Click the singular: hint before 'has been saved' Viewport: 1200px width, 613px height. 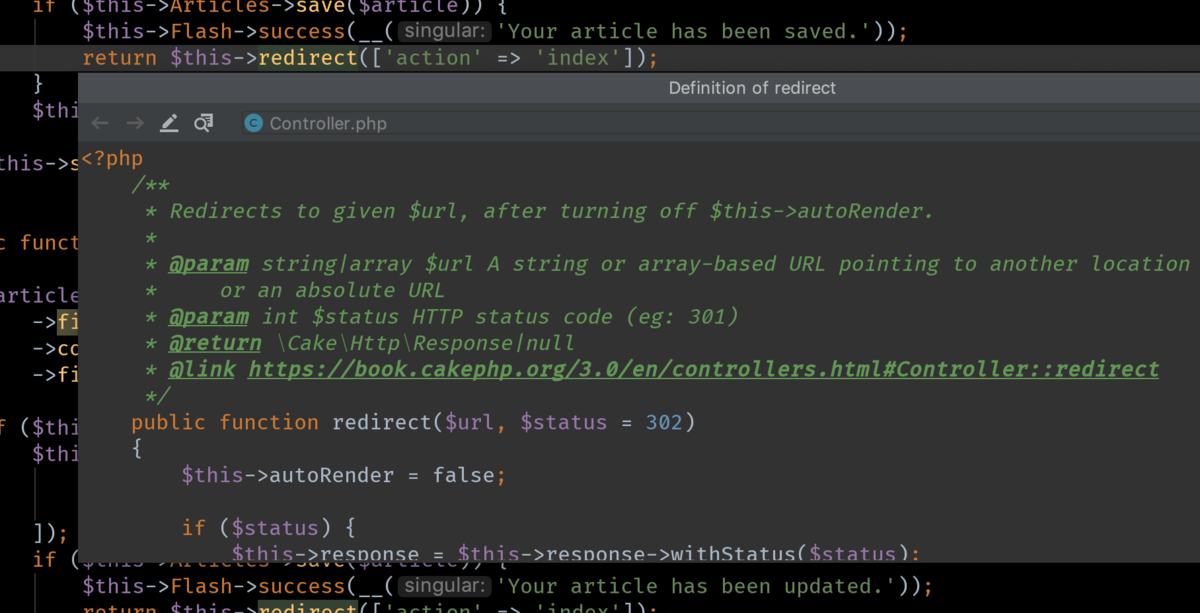point(444,32)
